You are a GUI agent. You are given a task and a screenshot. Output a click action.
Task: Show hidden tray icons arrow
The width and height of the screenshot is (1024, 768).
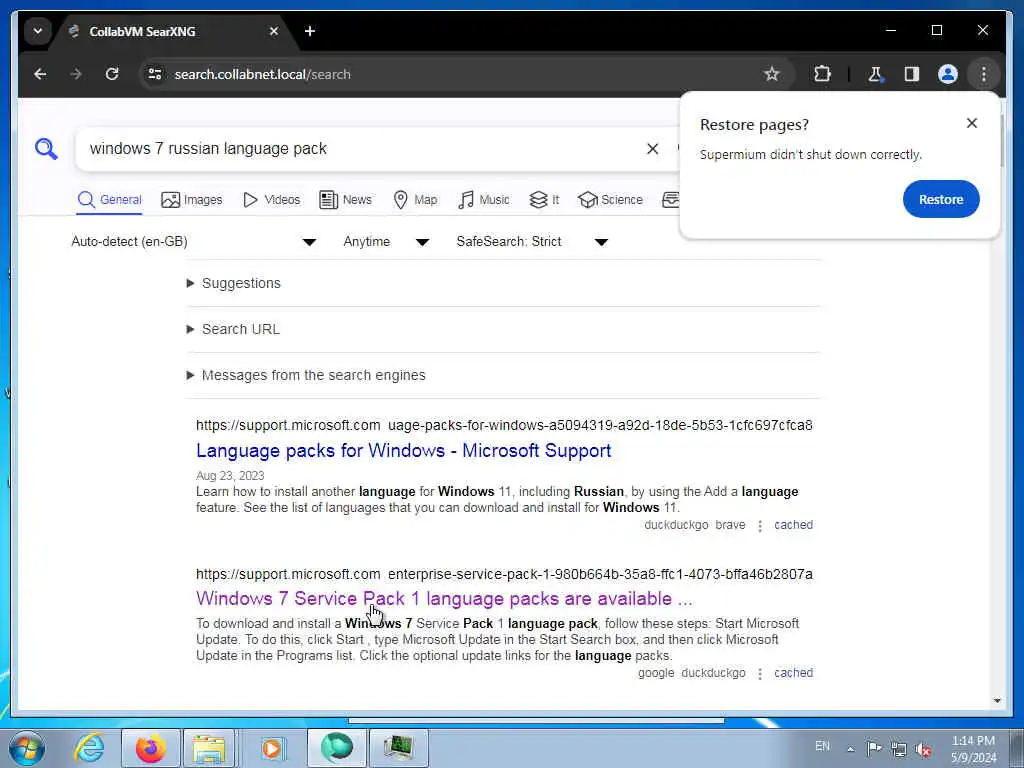pyautogui.click(x=850, y=749)
